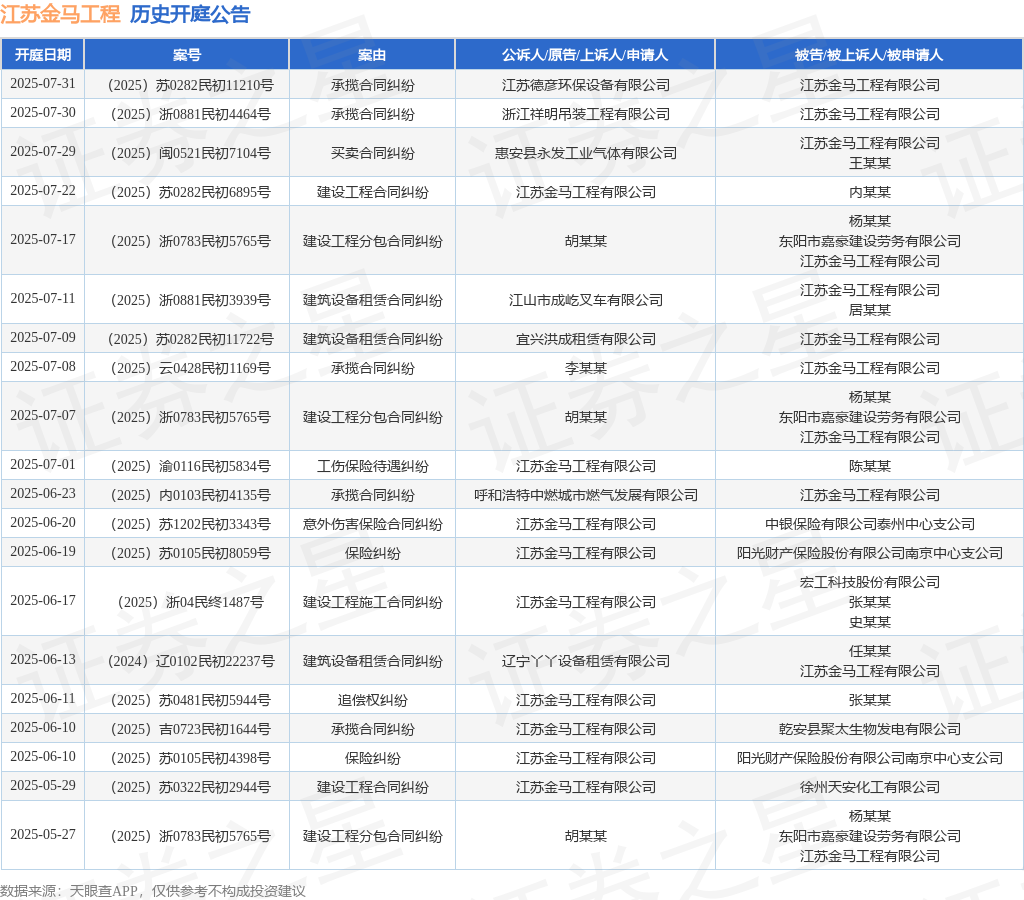Select the 开庭日期 column header
The height and width of the screenshot is (900, 1024).
click(x=43, y=55)
